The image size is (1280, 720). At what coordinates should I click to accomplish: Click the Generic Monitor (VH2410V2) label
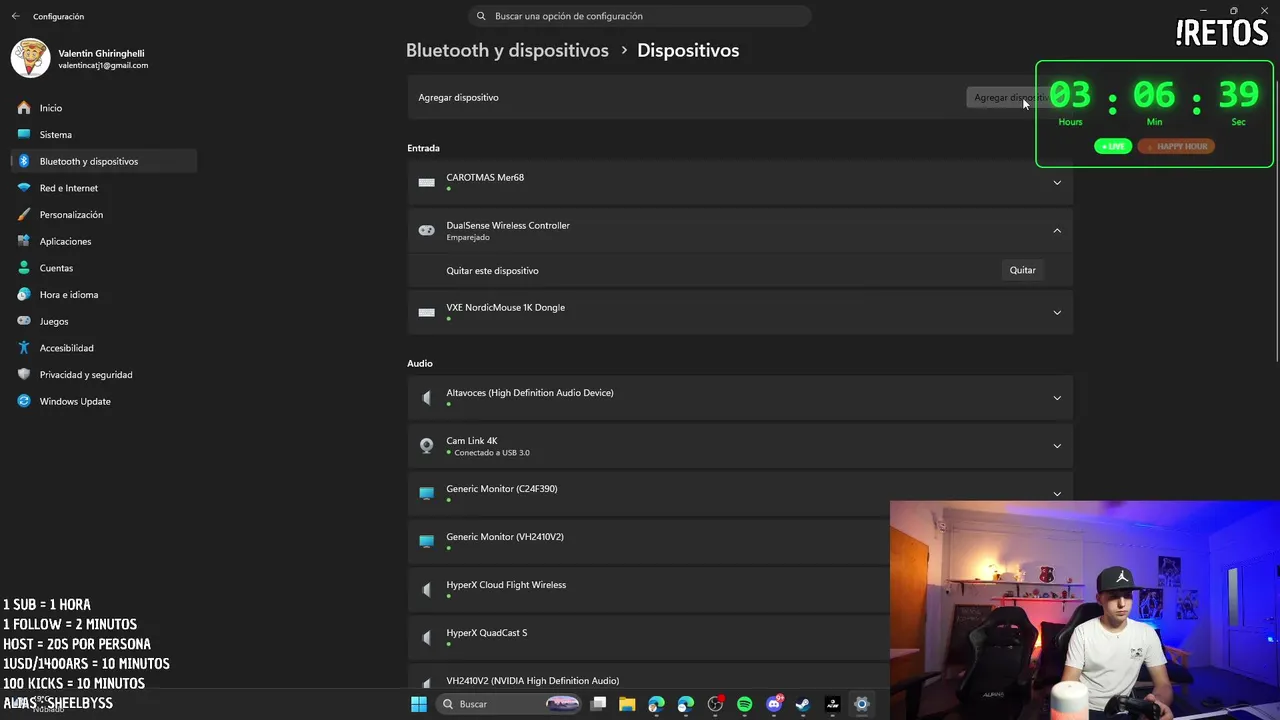[505, 537]
